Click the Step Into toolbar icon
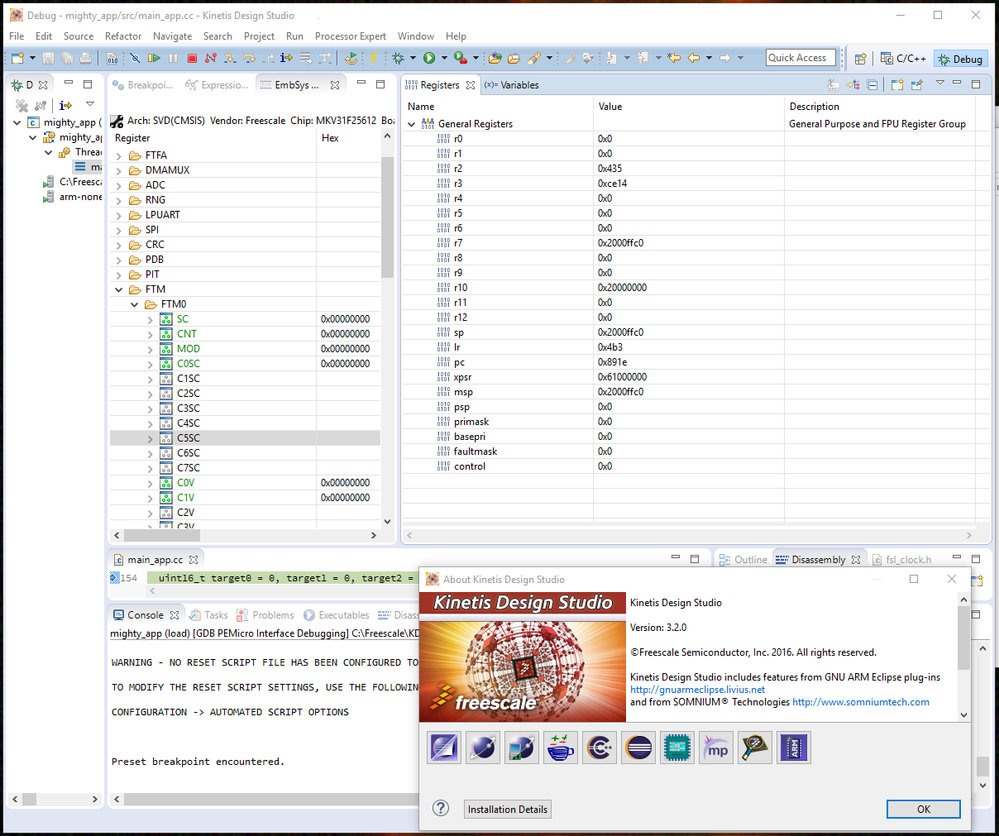The width and height of the screenshot is (999, 836). click(x=230, y=58)
